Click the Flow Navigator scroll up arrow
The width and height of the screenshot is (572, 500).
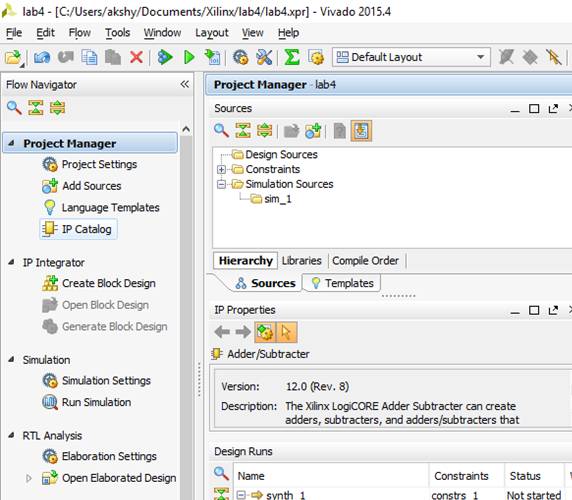[186, 129]
